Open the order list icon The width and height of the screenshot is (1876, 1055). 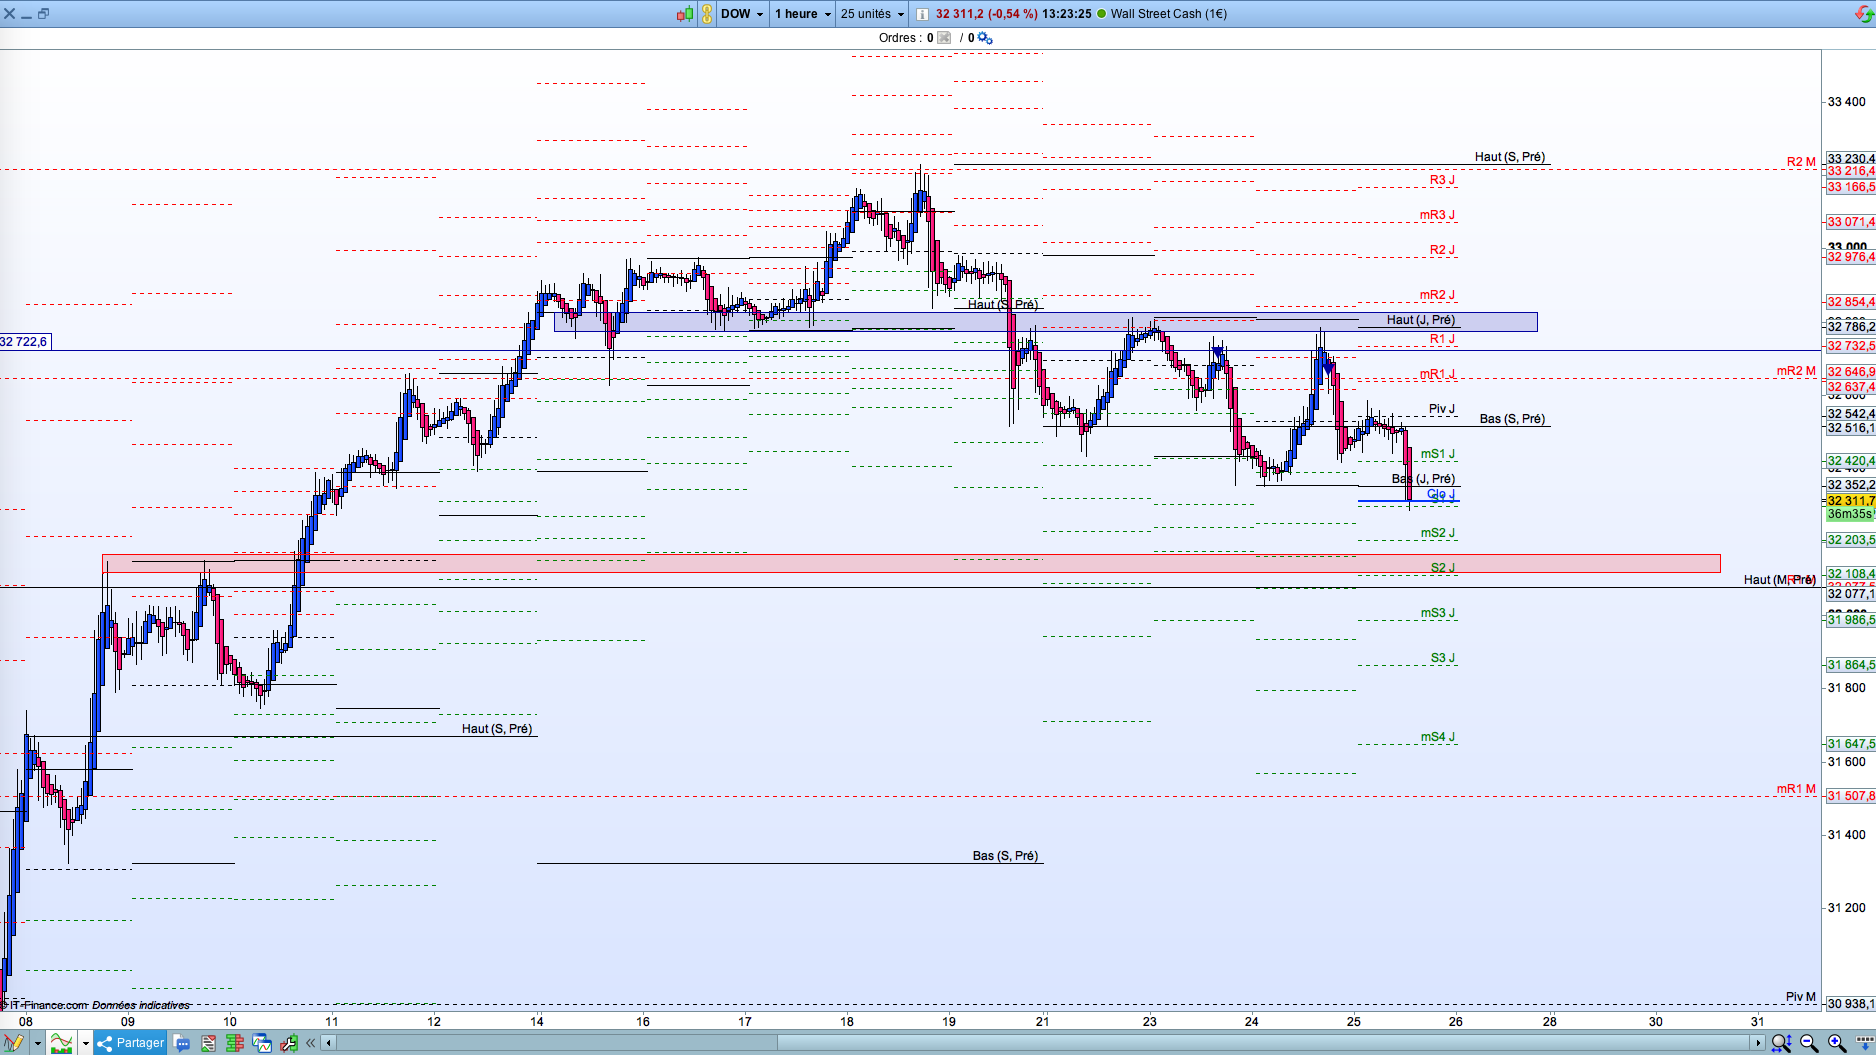point(208,1043)
